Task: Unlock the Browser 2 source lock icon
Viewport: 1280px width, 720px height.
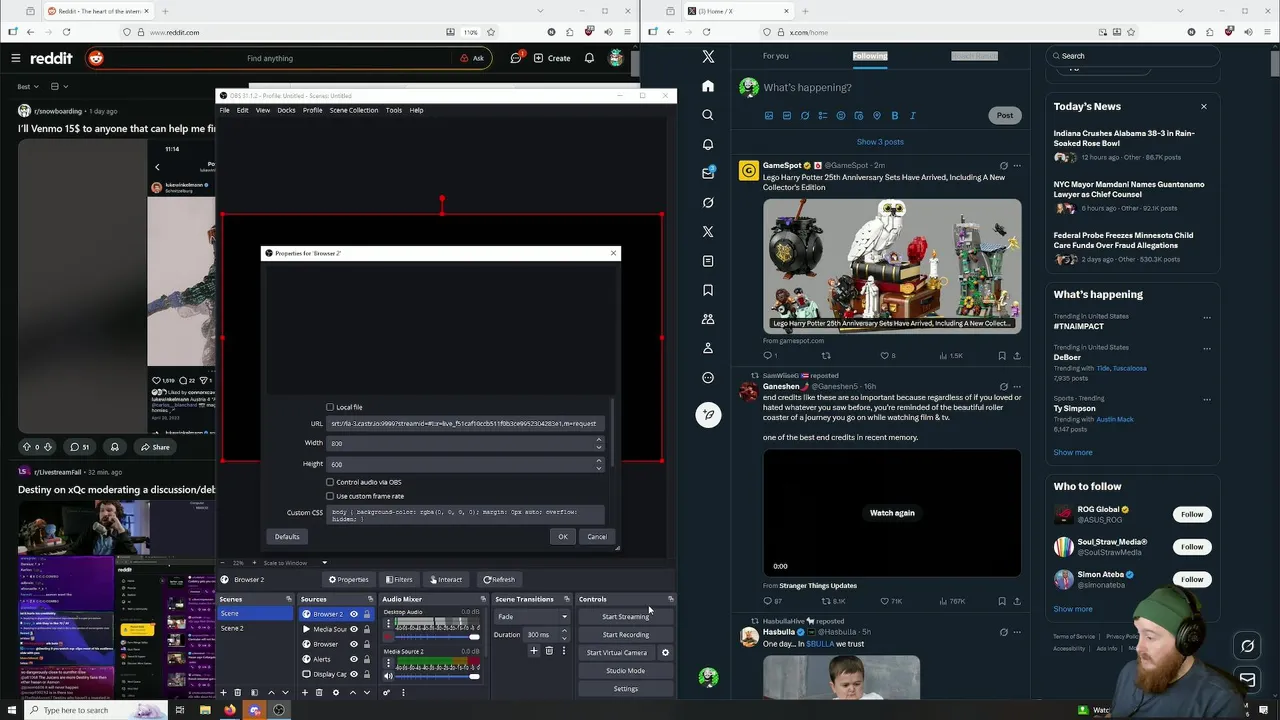Action: [x=367, y=614]
